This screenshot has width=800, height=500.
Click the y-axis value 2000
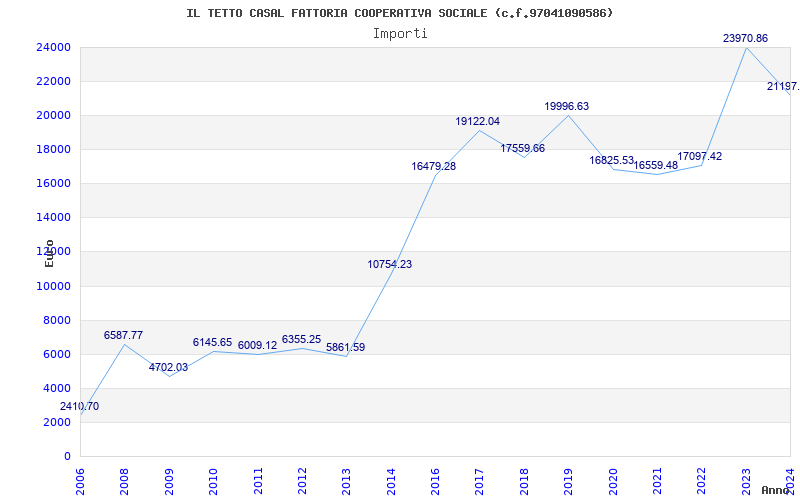(56, 422)
